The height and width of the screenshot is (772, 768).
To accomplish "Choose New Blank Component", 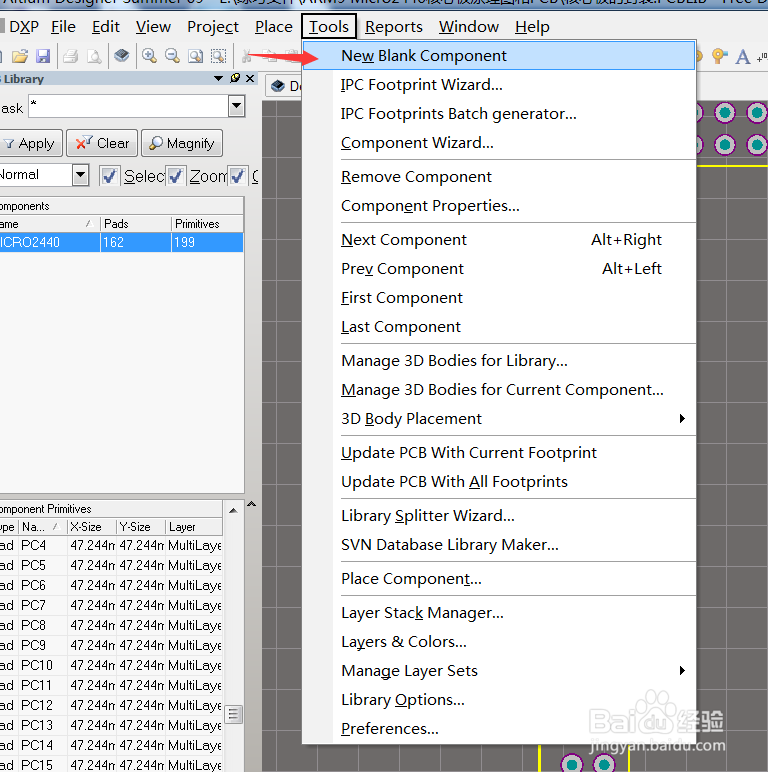I will (x=499, y=56).
